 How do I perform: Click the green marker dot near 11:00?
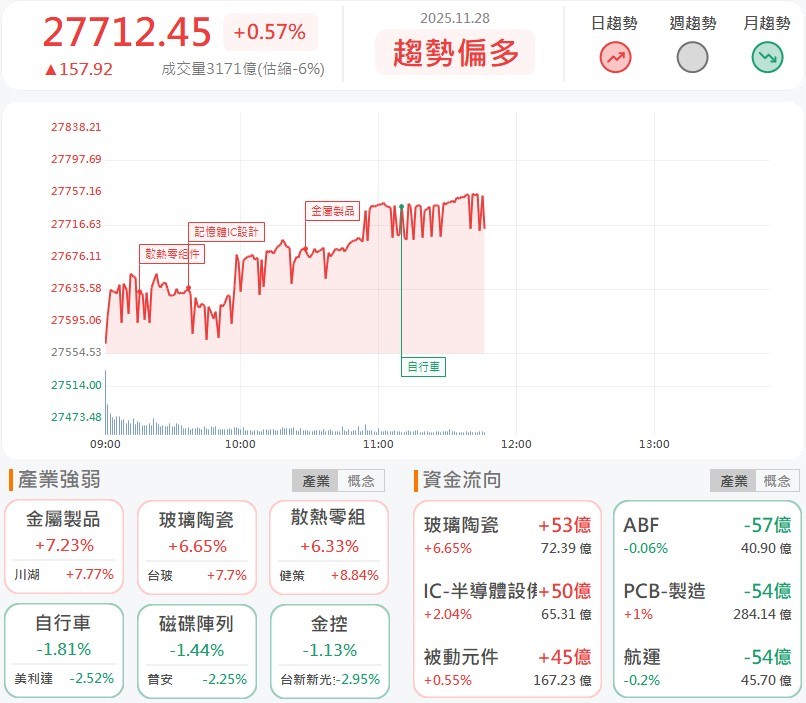pos(400,207)
